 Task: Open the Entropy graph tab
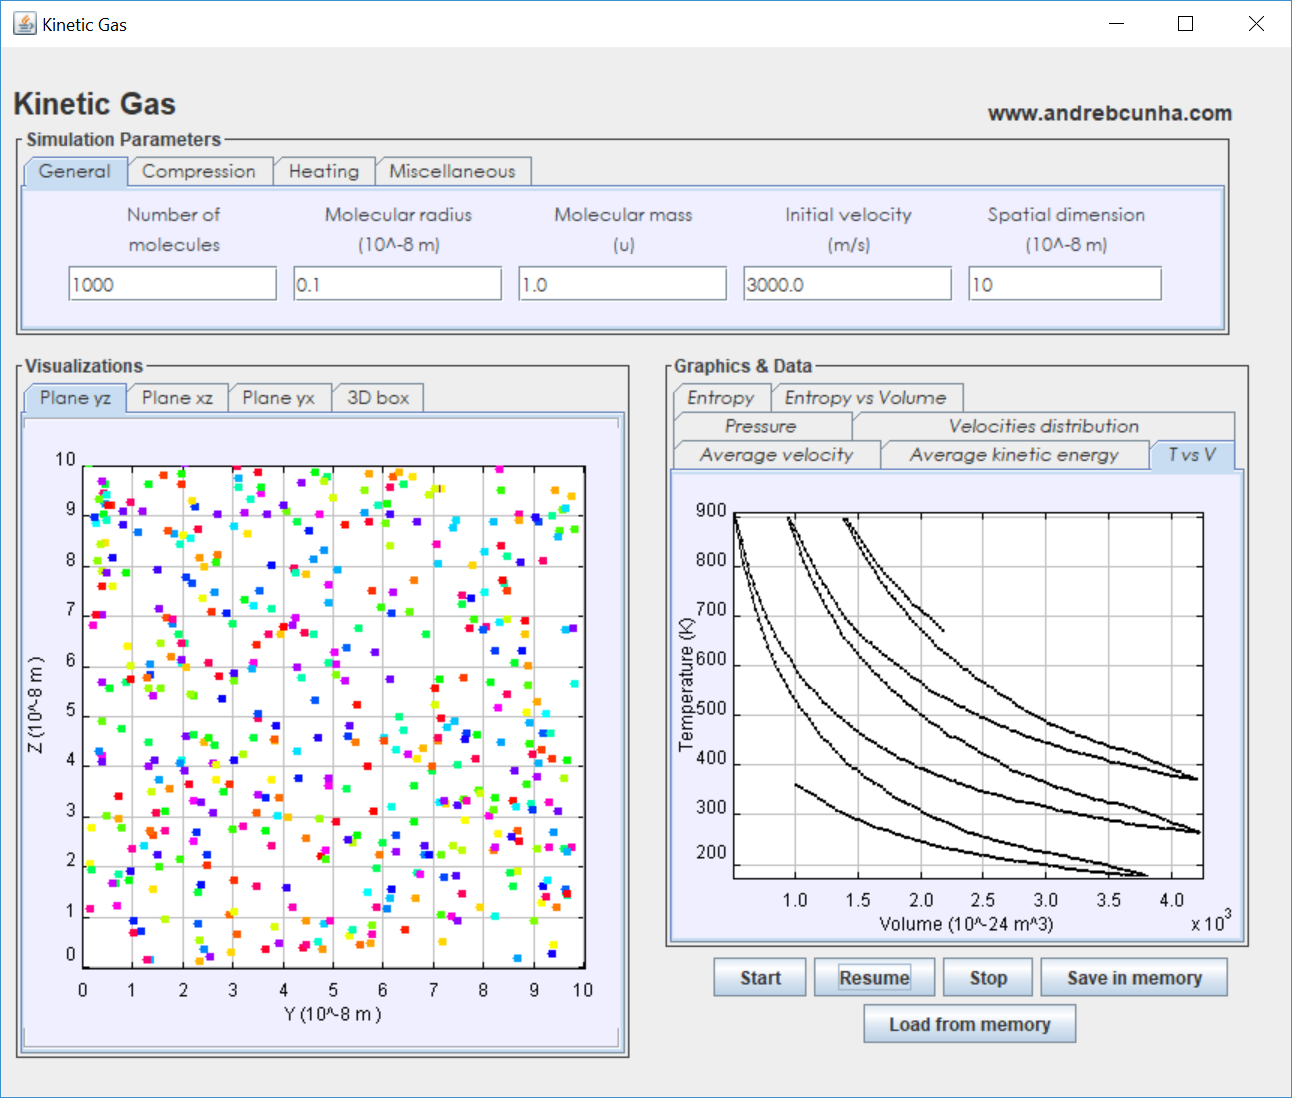tap(721, 398)
